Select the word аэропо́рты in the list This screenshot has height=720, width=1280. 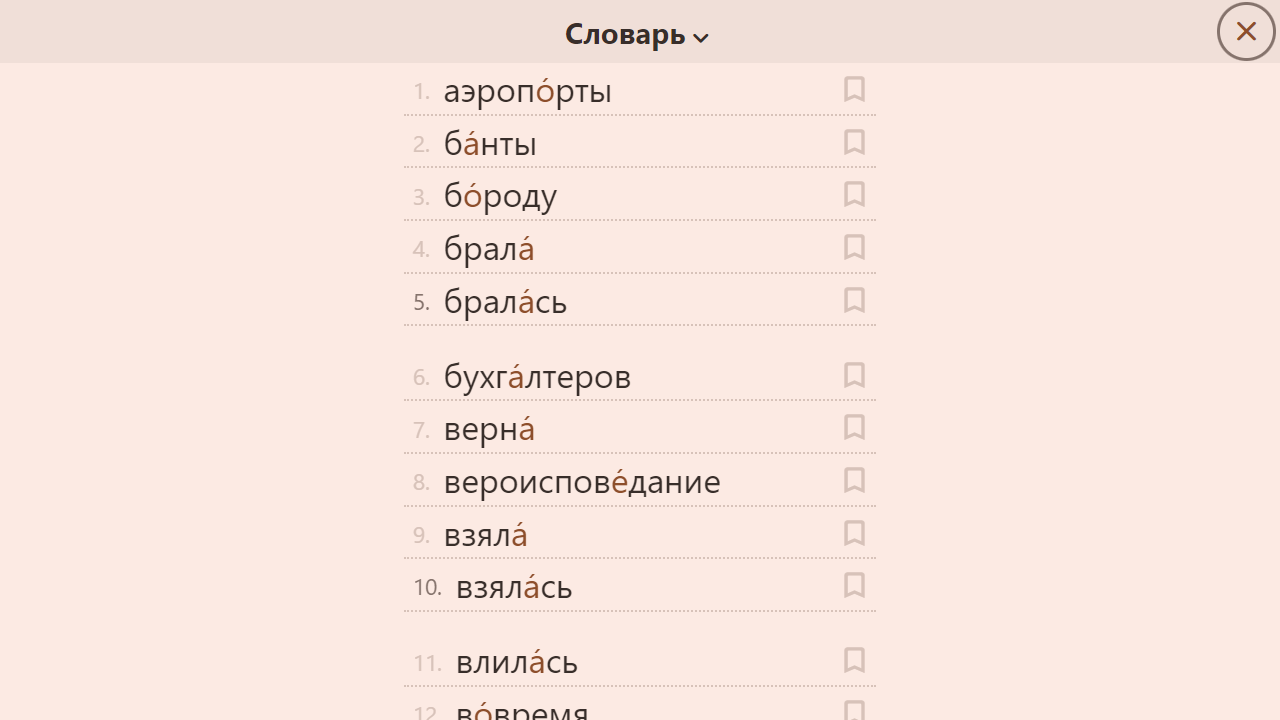coord(528,90)
